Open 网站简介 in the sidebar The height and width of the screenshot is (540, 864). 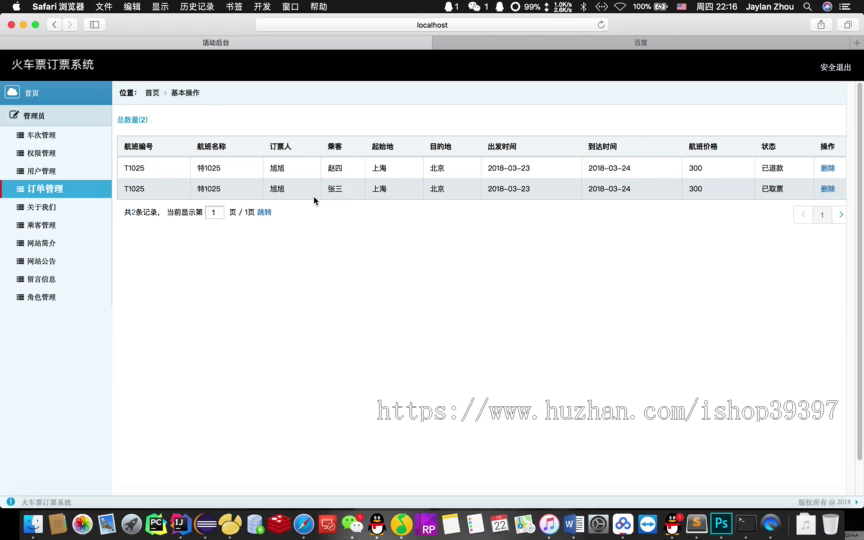point(41,243)
